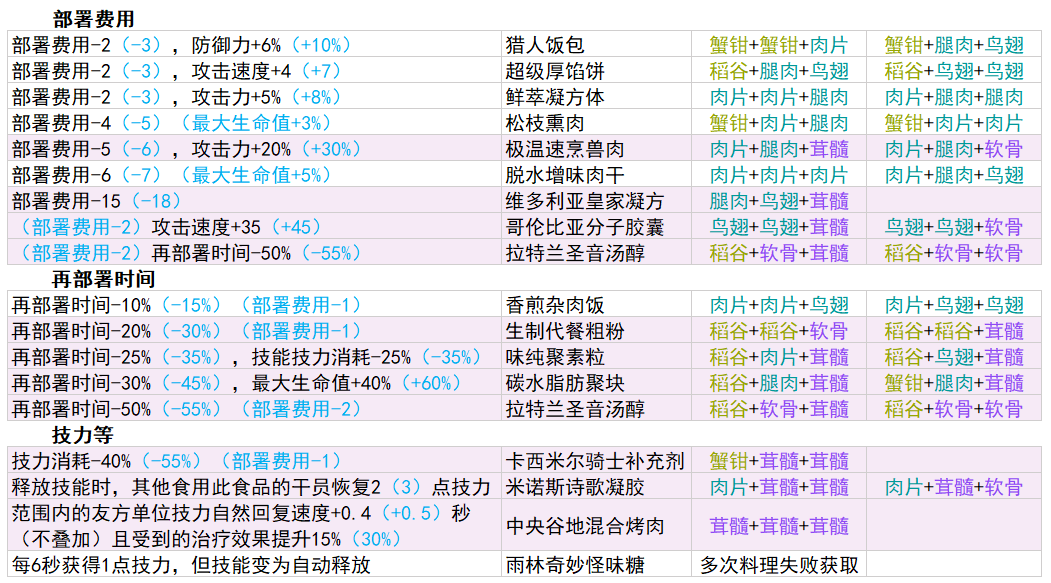Click the 稻谷+稻谷+软骨 recipe
This screenshot has width=1051, height=583.
tap(779, 331)
